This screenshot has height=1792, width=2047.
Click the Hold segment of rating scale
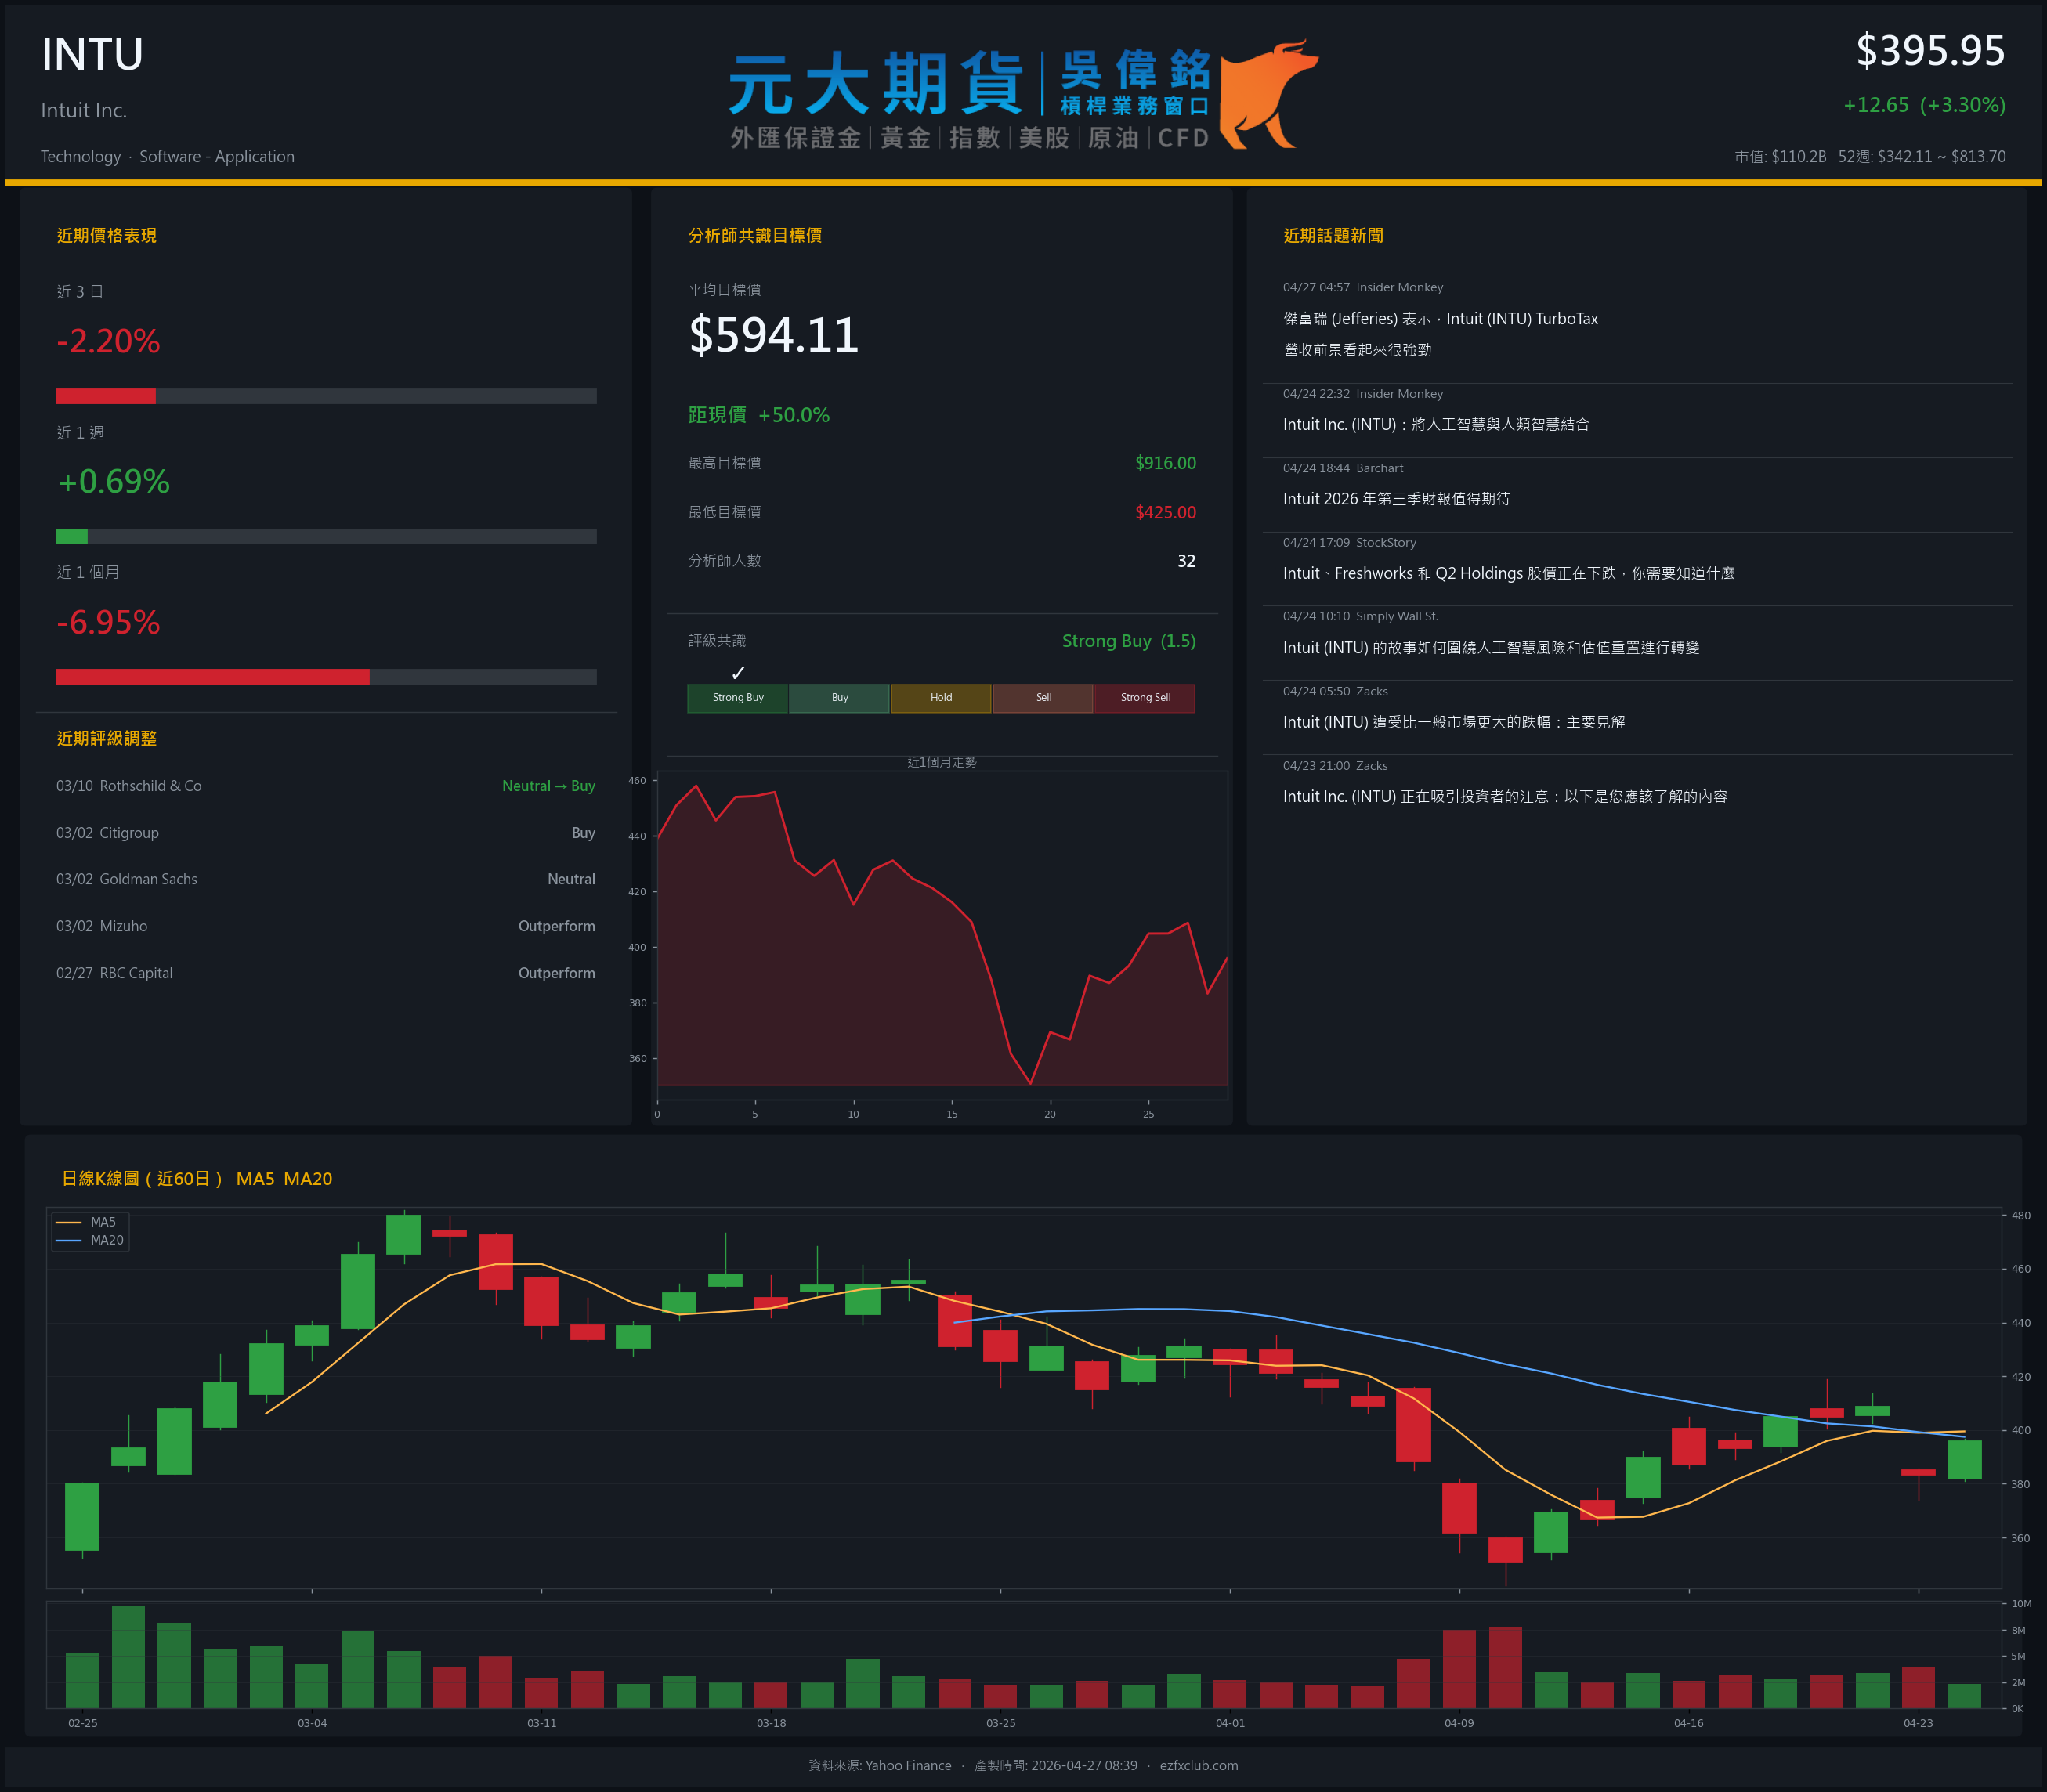(941, 698)
